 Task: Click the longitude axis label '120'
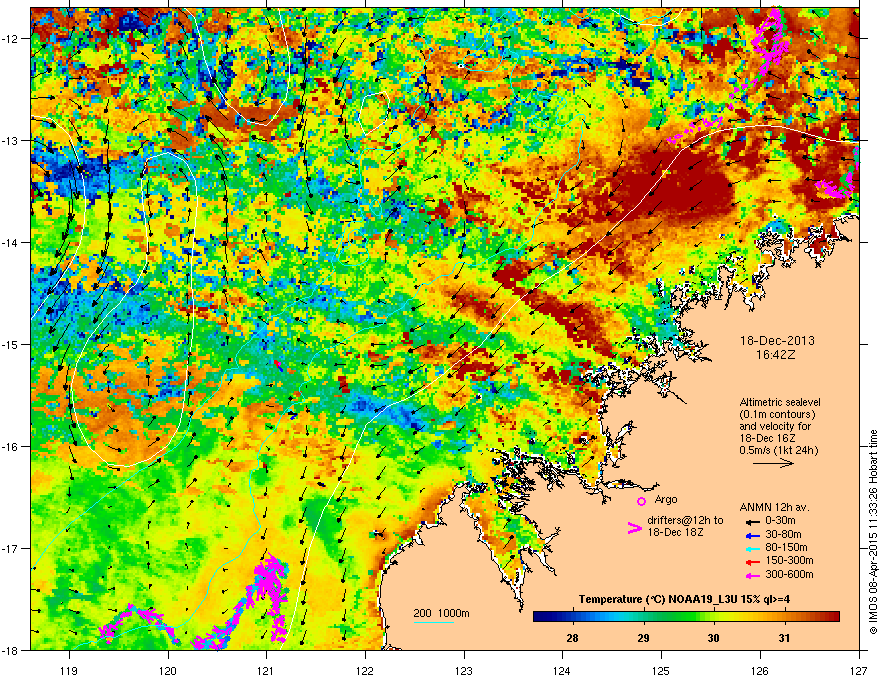tap(168, 671)
